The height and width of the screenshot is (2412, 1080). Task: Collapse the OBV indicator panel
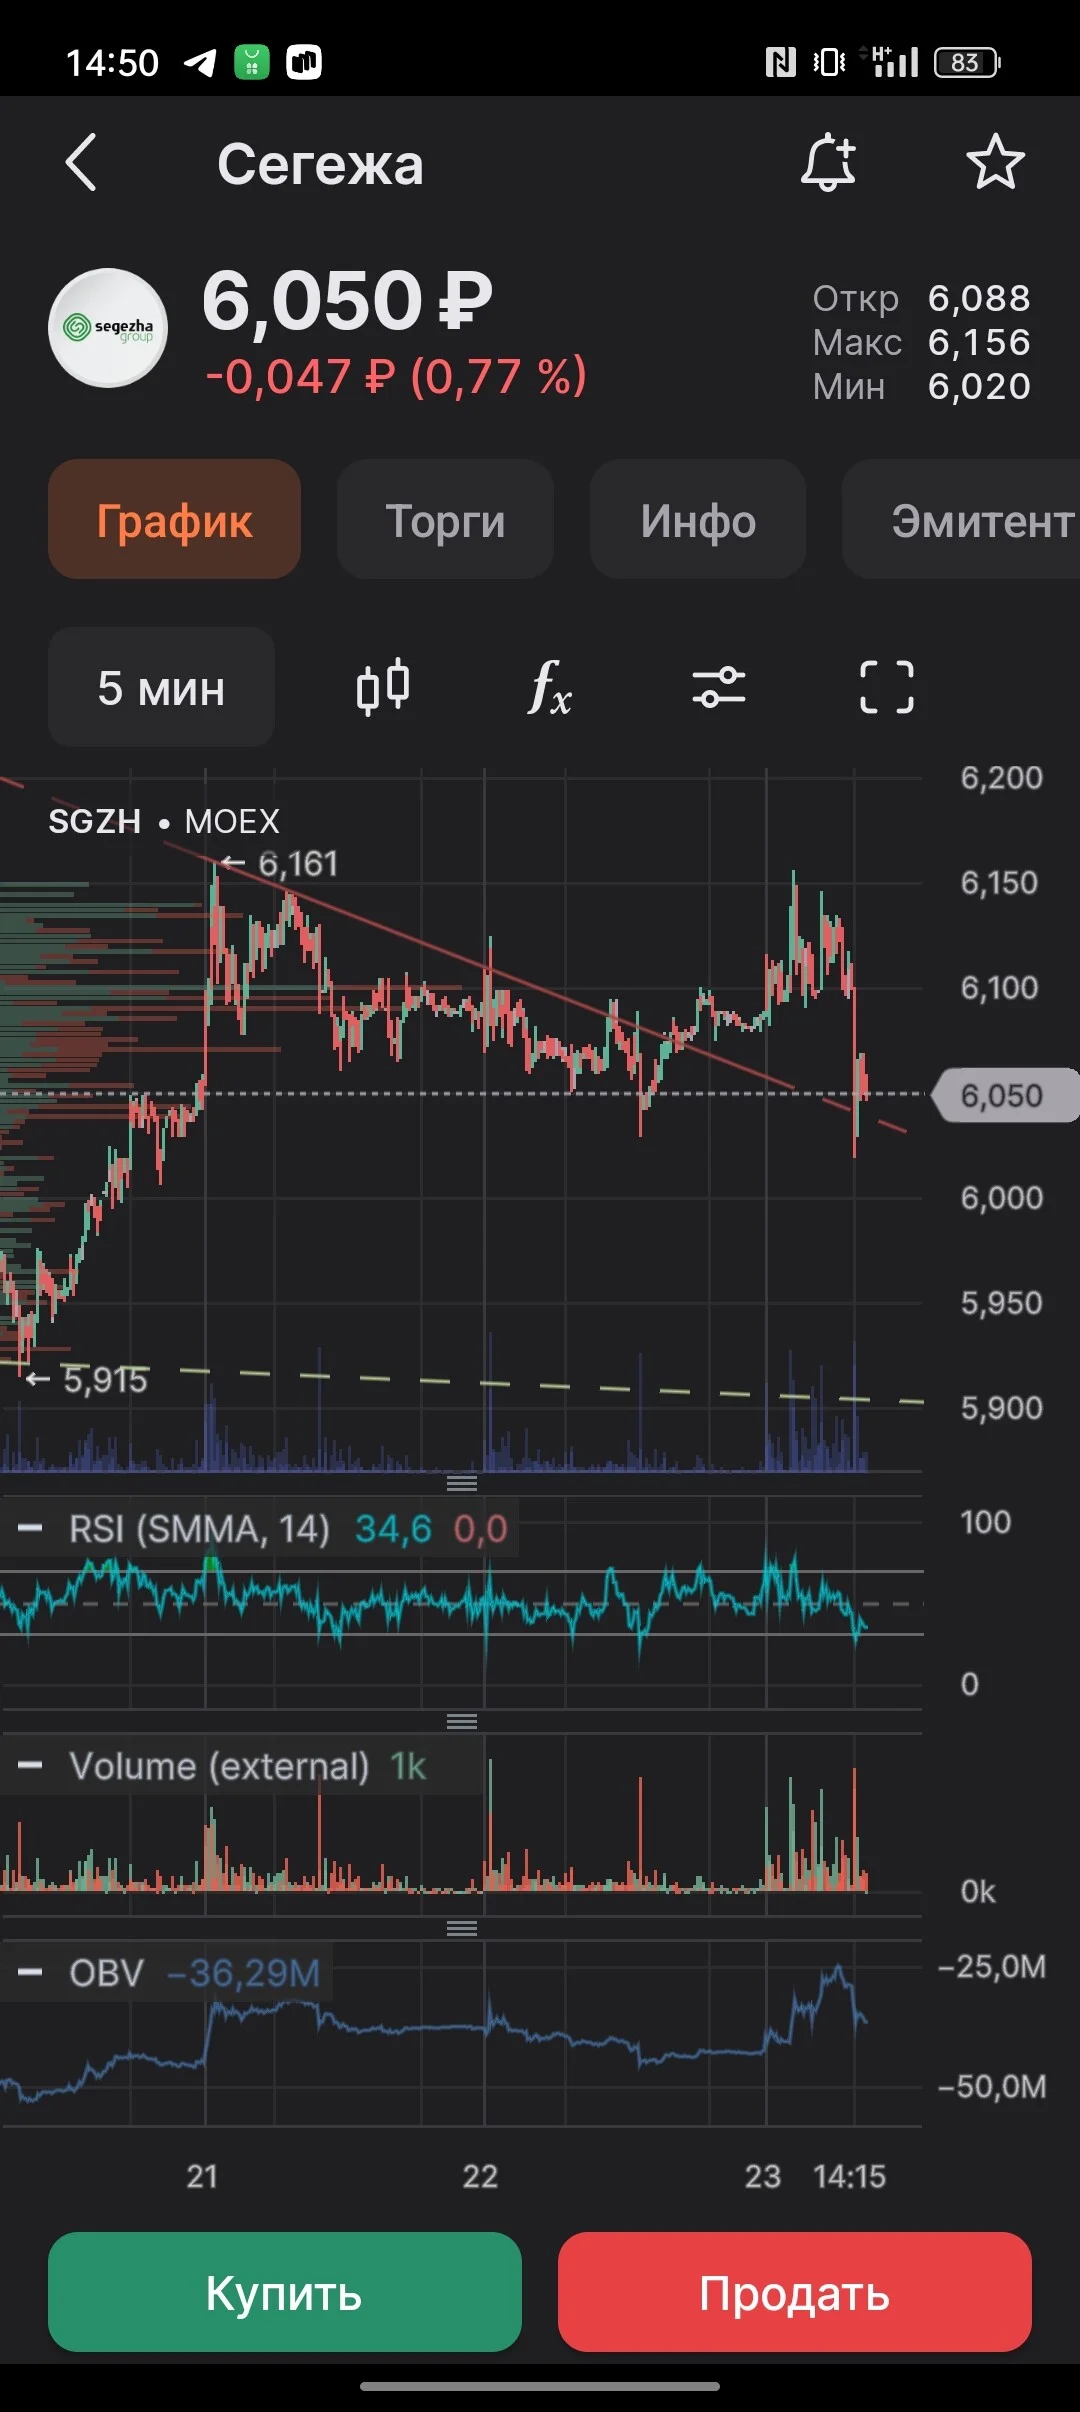[30, 1973]
